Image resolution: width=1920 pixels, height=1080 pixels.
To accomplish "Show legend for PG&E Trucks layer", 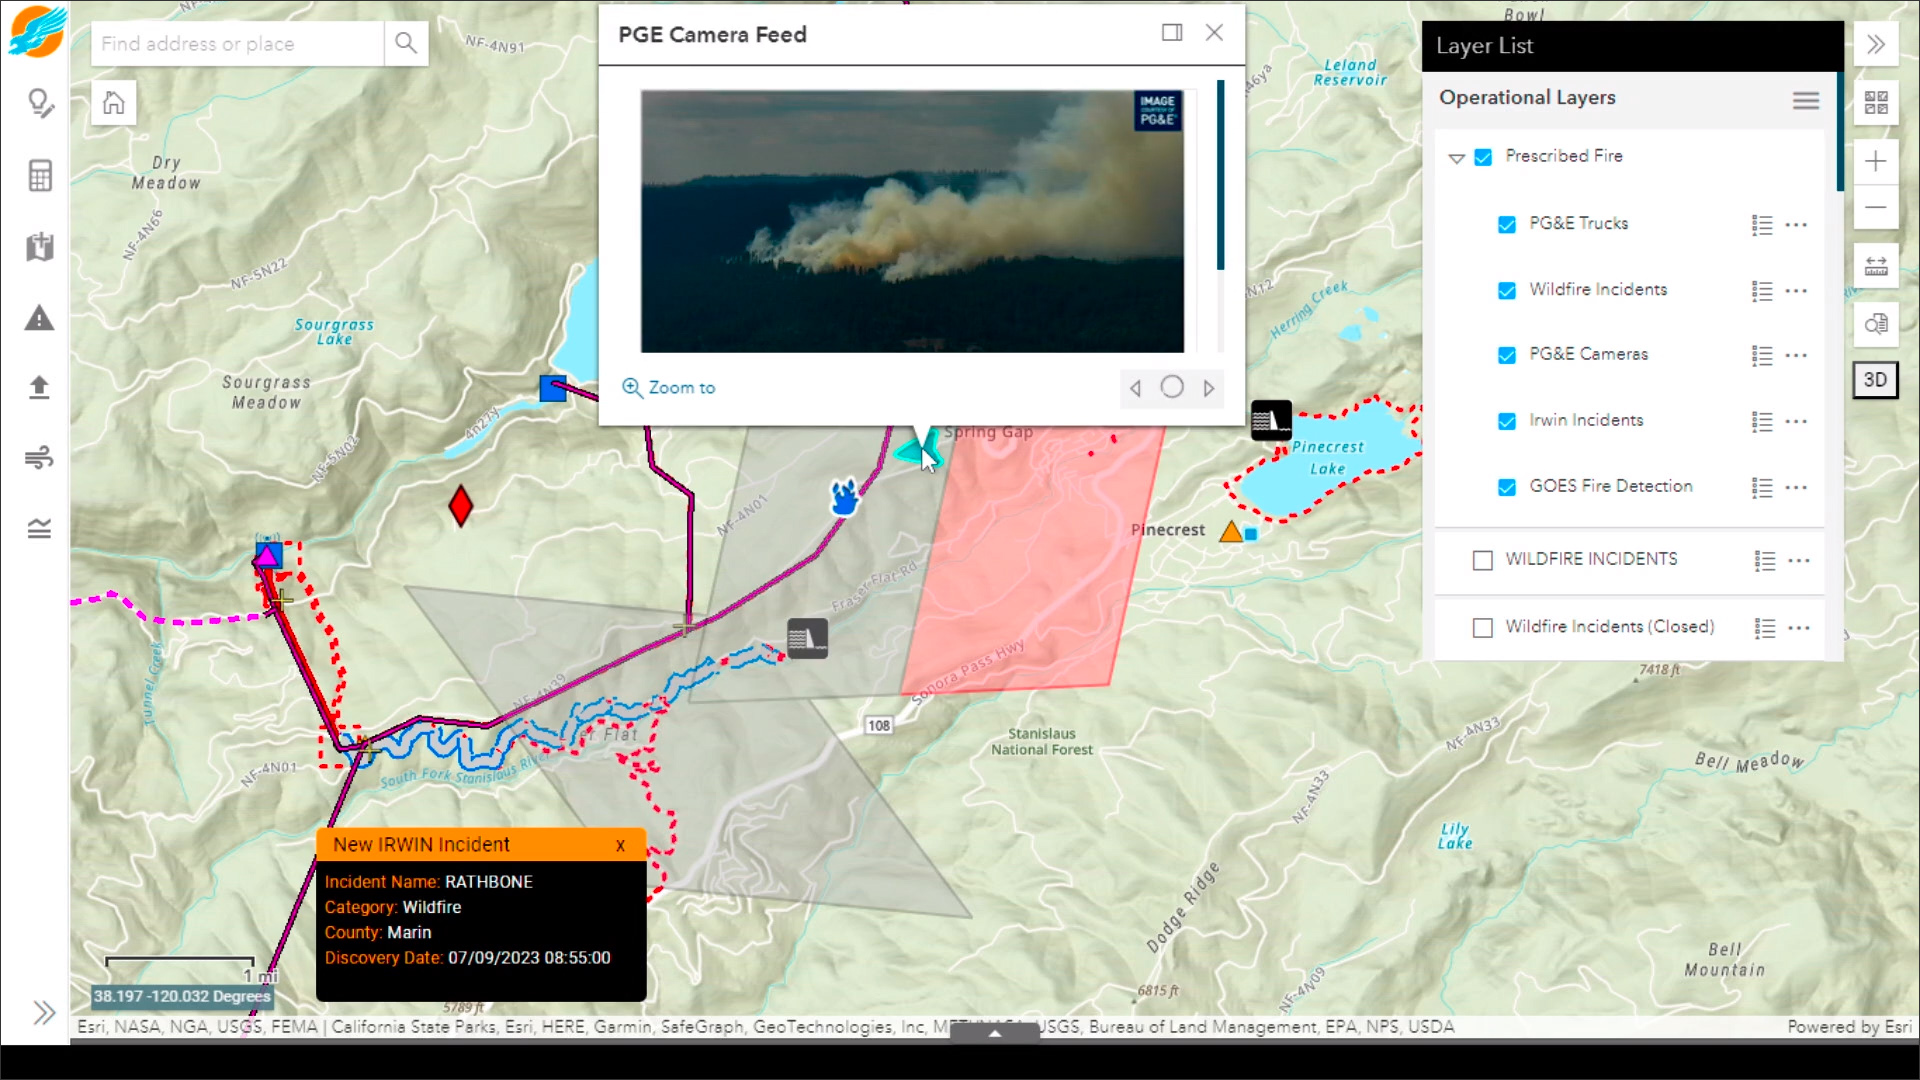I will coord(1761,225).
